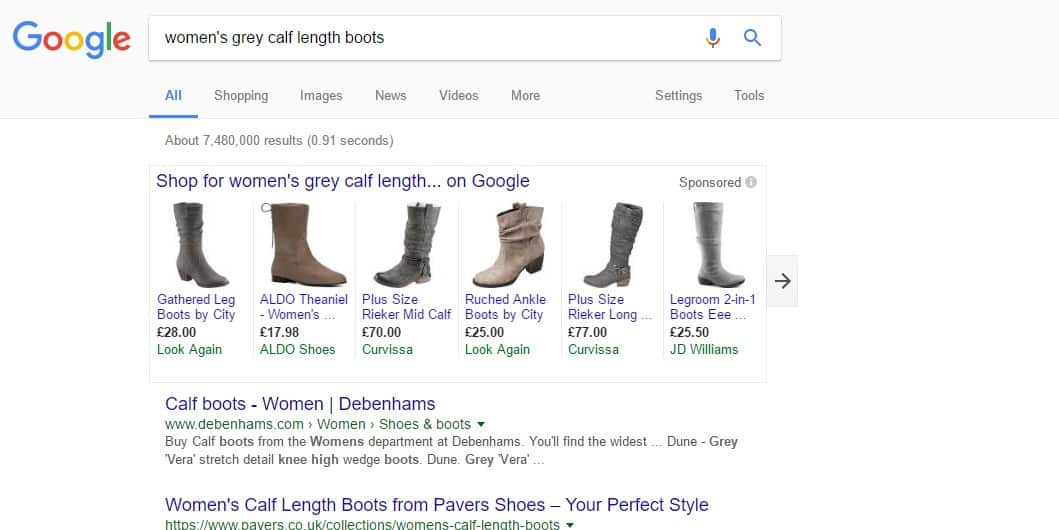Switch to the Images tab
This screenshot has width=1059, height=530.
coord(321,96)
